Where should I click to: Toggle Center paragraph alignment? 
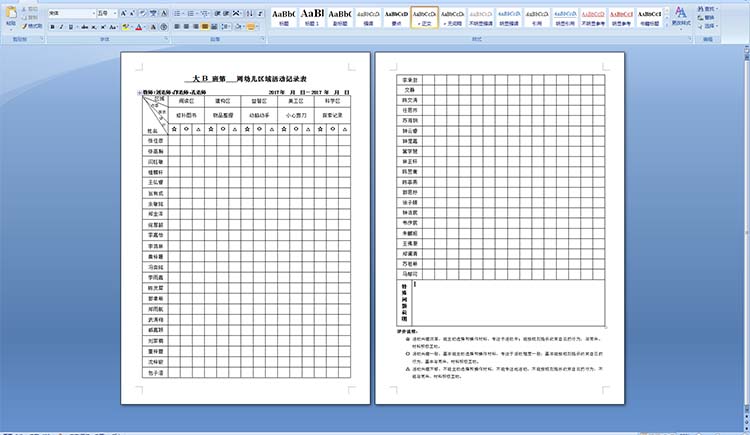point(186,27)
